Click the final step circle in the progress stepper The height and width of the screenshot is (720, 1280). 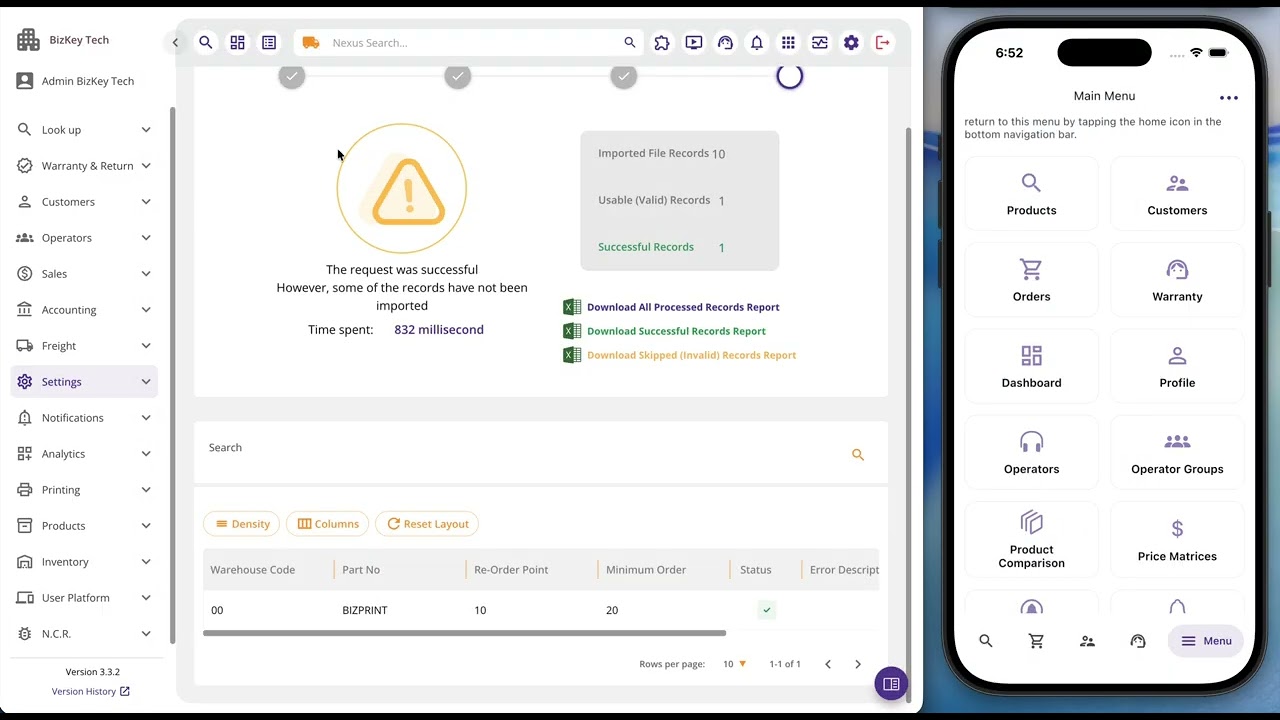point(789,76)
